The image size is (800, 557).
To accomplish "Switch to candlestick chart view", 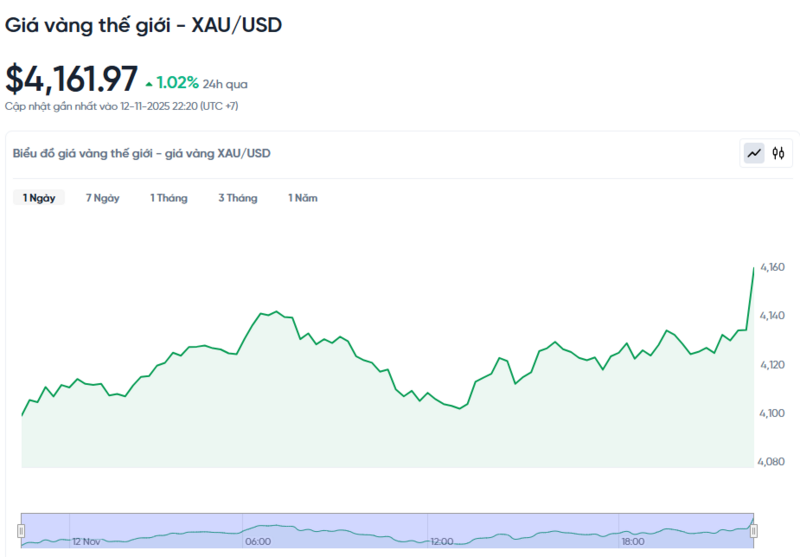I will (x=778, y=154).
